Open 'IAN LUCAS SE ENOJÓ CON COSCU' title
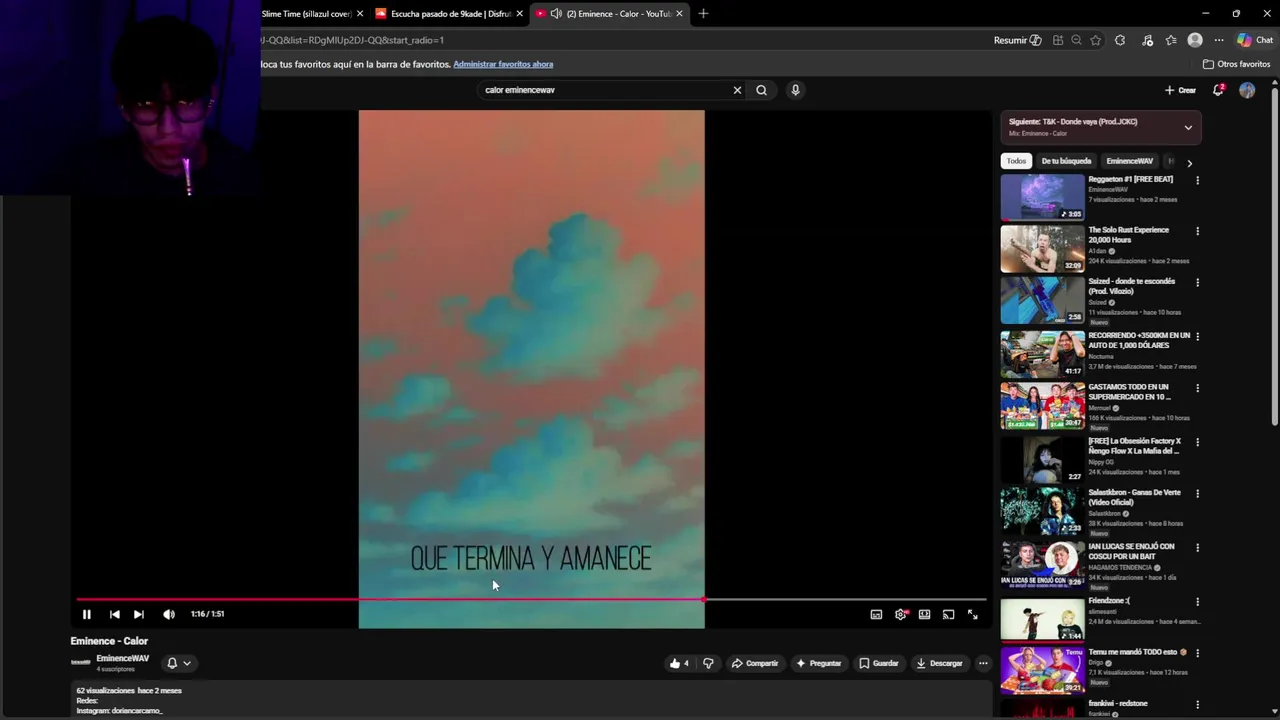The image size is (1280, 720). 1131,551
